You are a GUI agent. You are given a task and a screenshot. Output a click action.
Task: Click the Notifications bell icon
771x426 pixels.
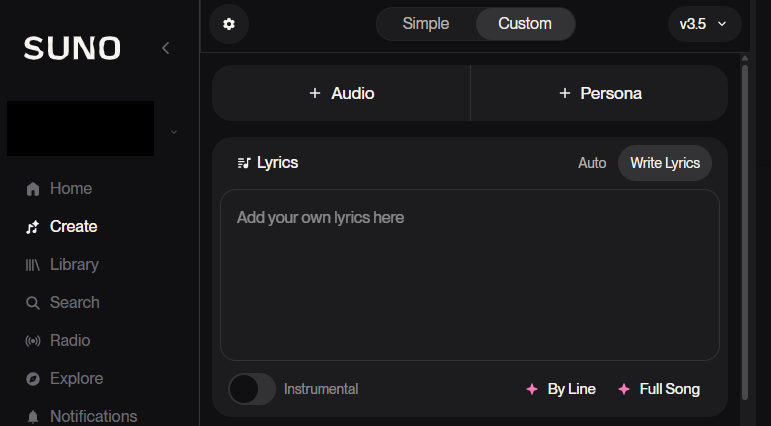coord(32,417)
